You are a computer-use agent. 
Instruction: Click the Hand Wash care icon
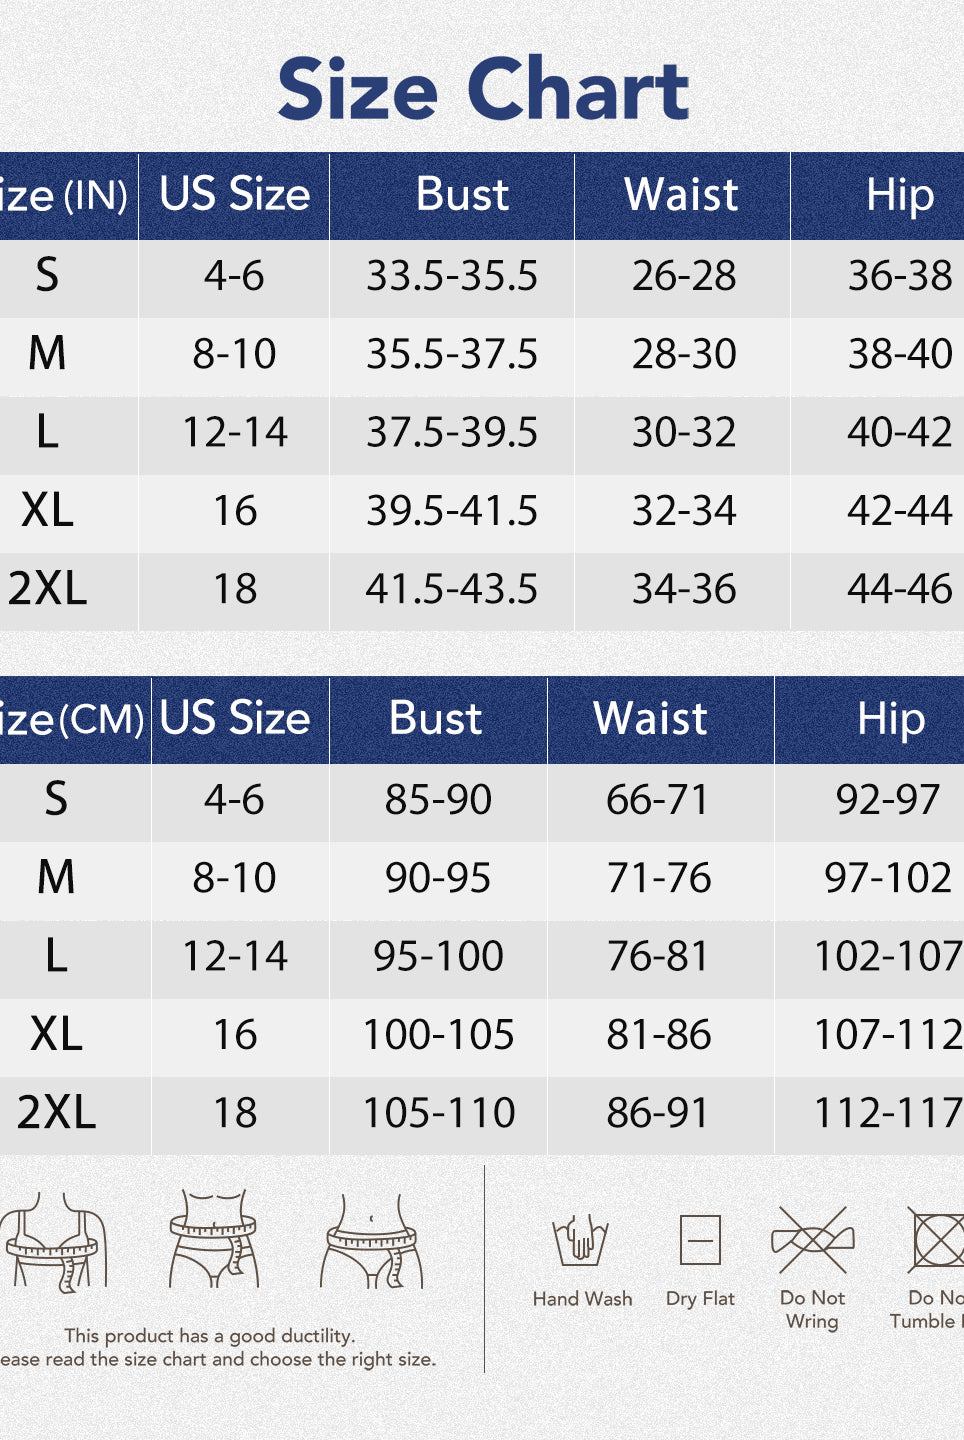coord(581,1240)
